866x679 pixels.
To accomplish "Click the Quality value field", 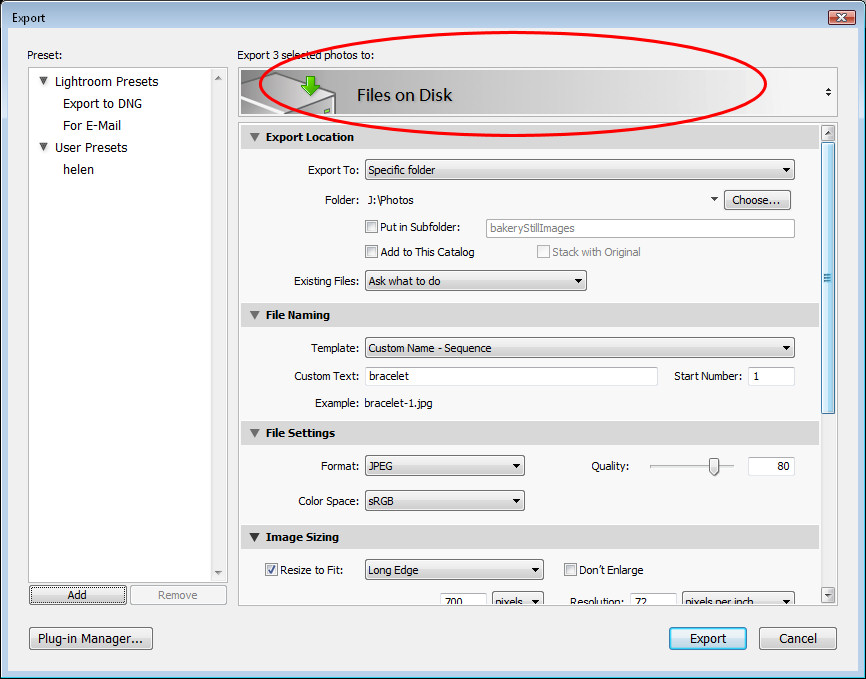I will pos(771,466).
